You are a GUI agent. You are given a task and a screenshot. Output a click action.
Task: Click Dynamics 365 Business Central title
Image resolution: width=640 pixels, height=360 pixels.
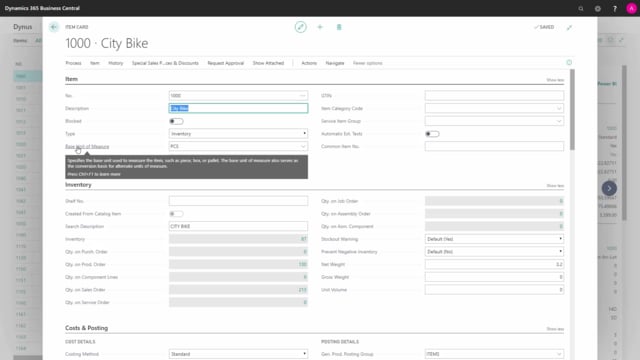42,8
